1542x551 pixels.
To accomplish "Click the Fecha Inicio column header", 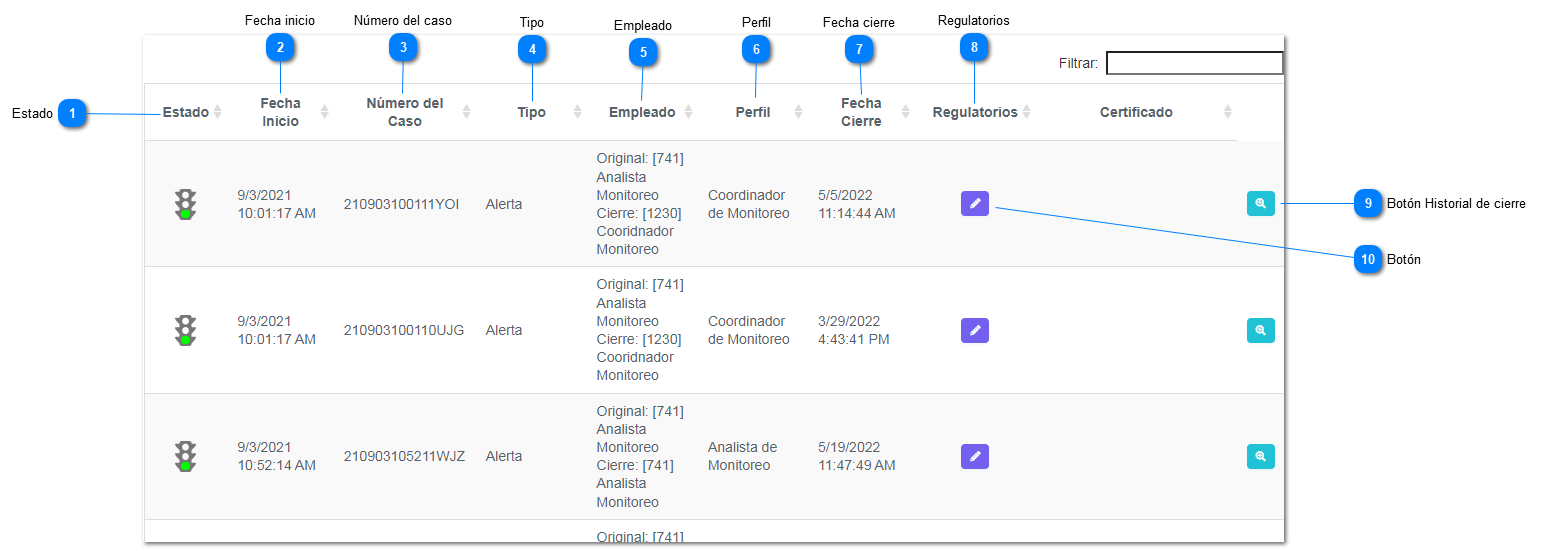I will pos(280,112).
